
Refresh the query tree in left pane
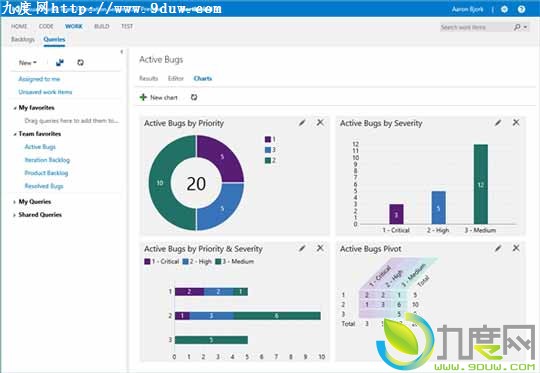pos(80,62)
